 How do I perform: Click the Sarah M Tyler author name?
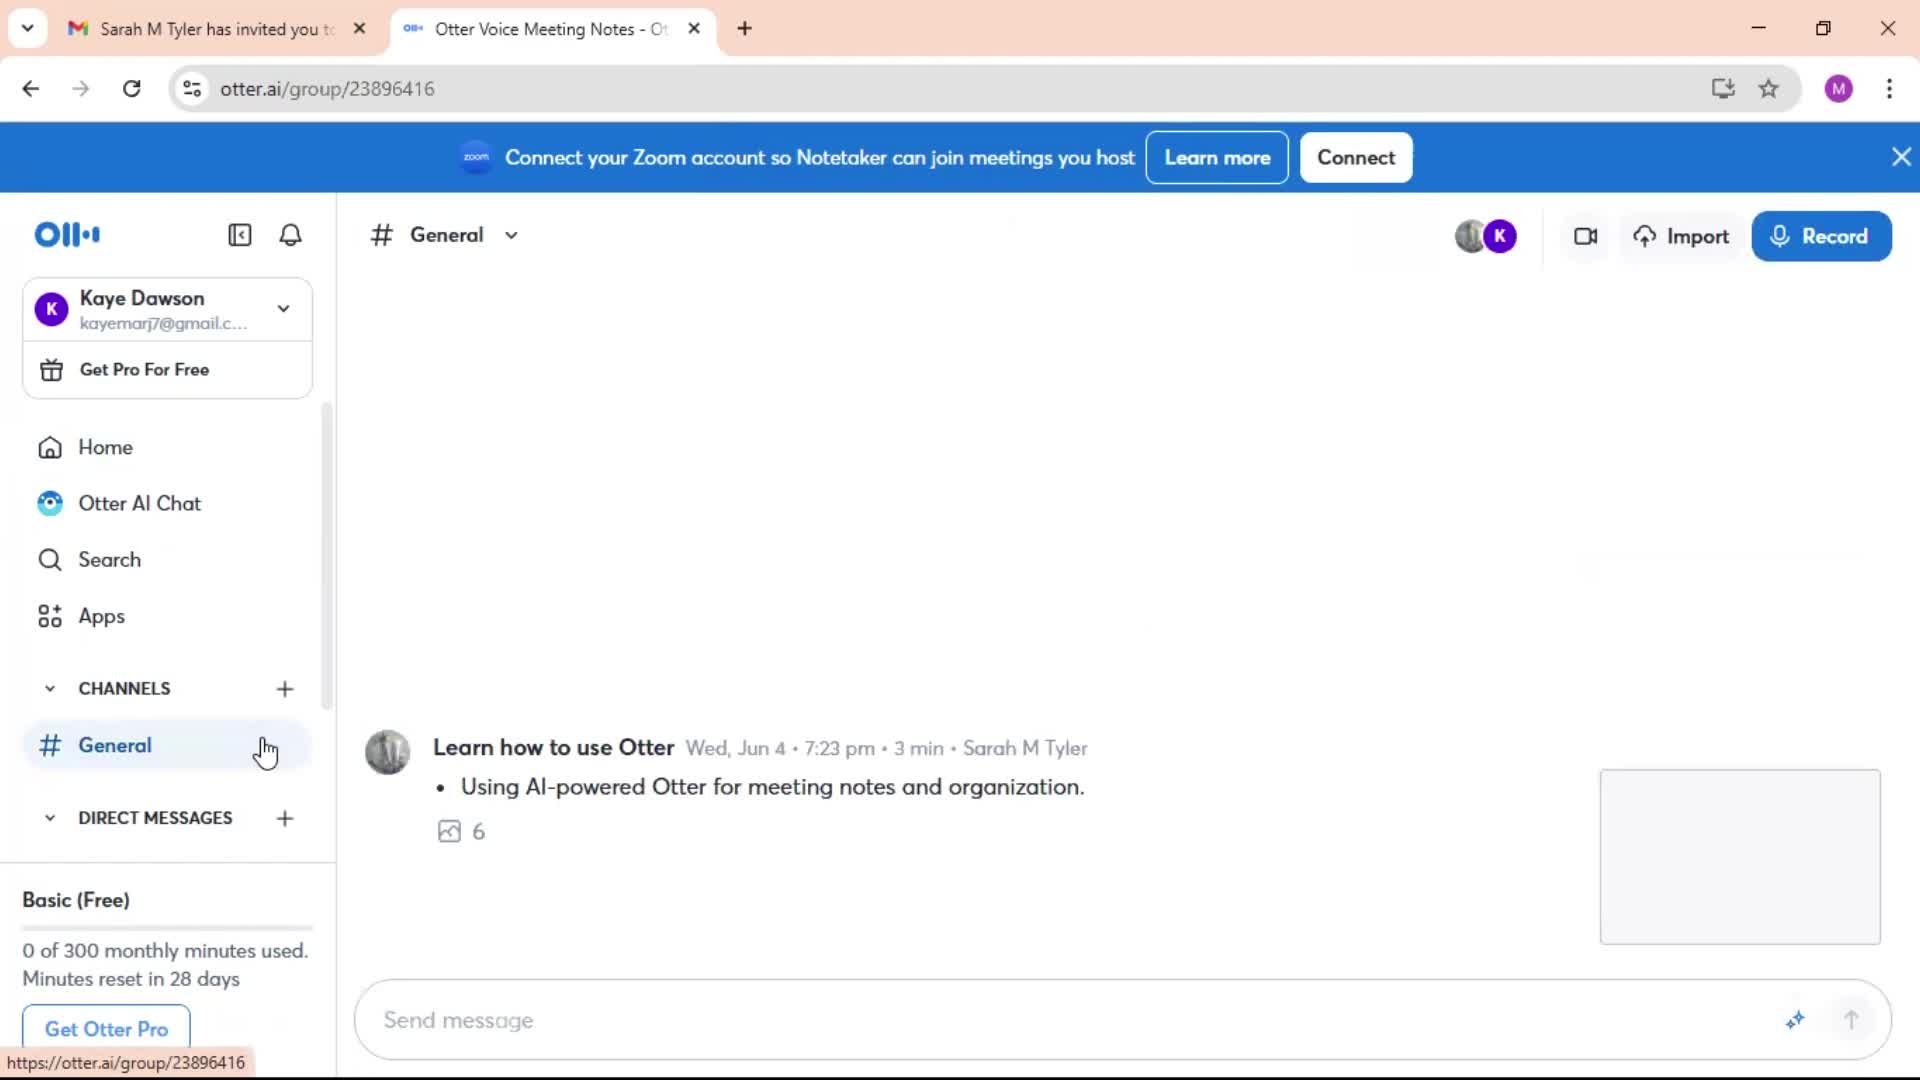pos(1025,749)
